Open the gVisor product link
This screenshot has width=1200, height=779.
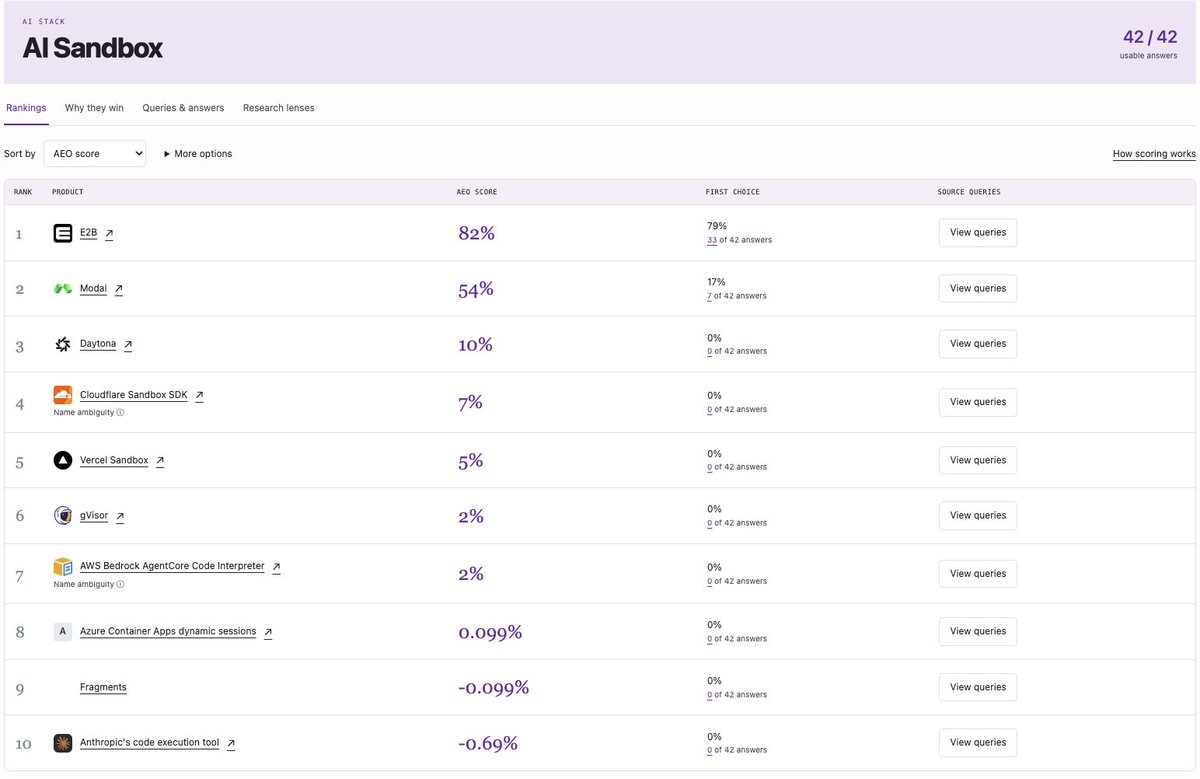94,516
